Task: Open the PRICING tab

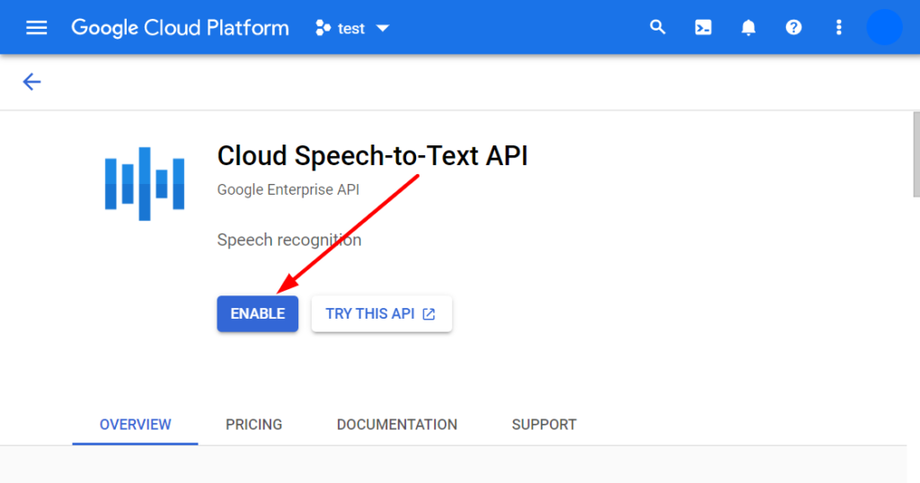Action: pos(254,425)
